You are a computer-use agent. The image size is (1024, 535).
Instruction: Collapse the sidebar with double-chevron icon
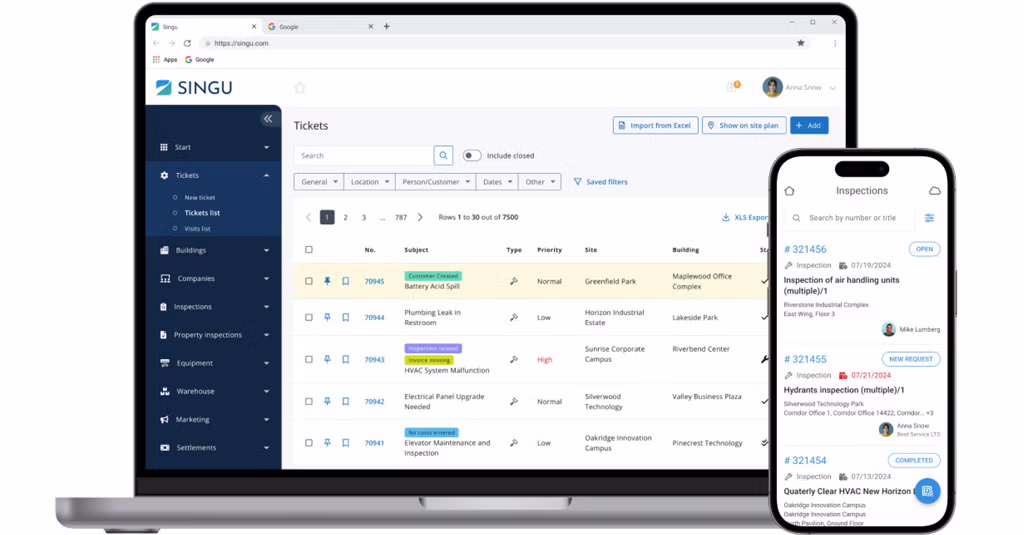[268, 119]
